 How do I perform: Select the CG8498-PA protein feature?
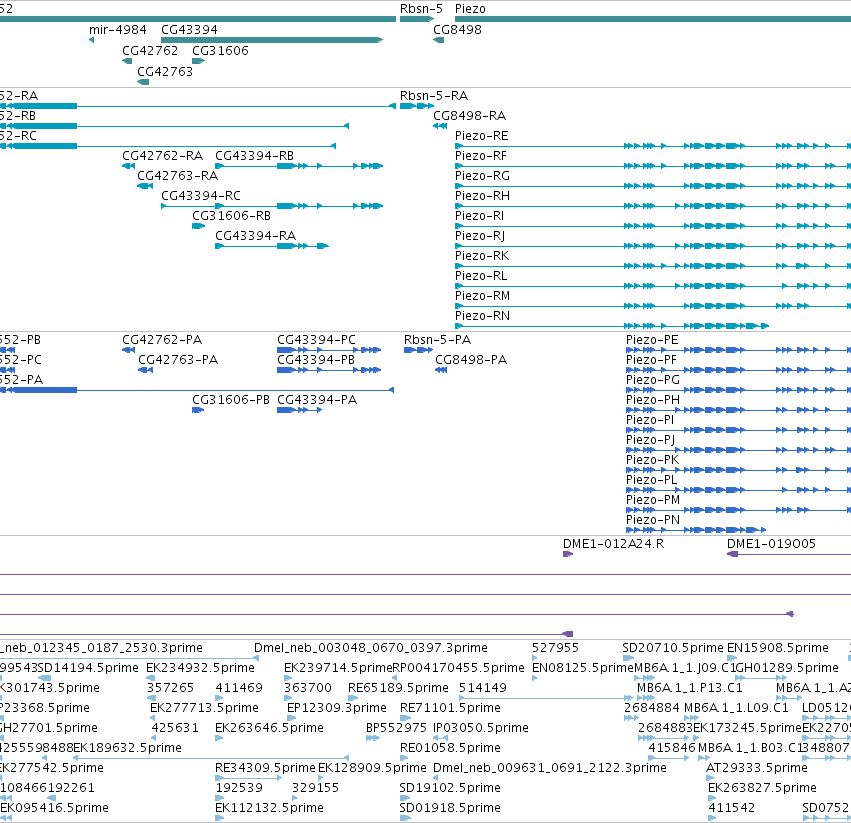(x=471, y=360)
